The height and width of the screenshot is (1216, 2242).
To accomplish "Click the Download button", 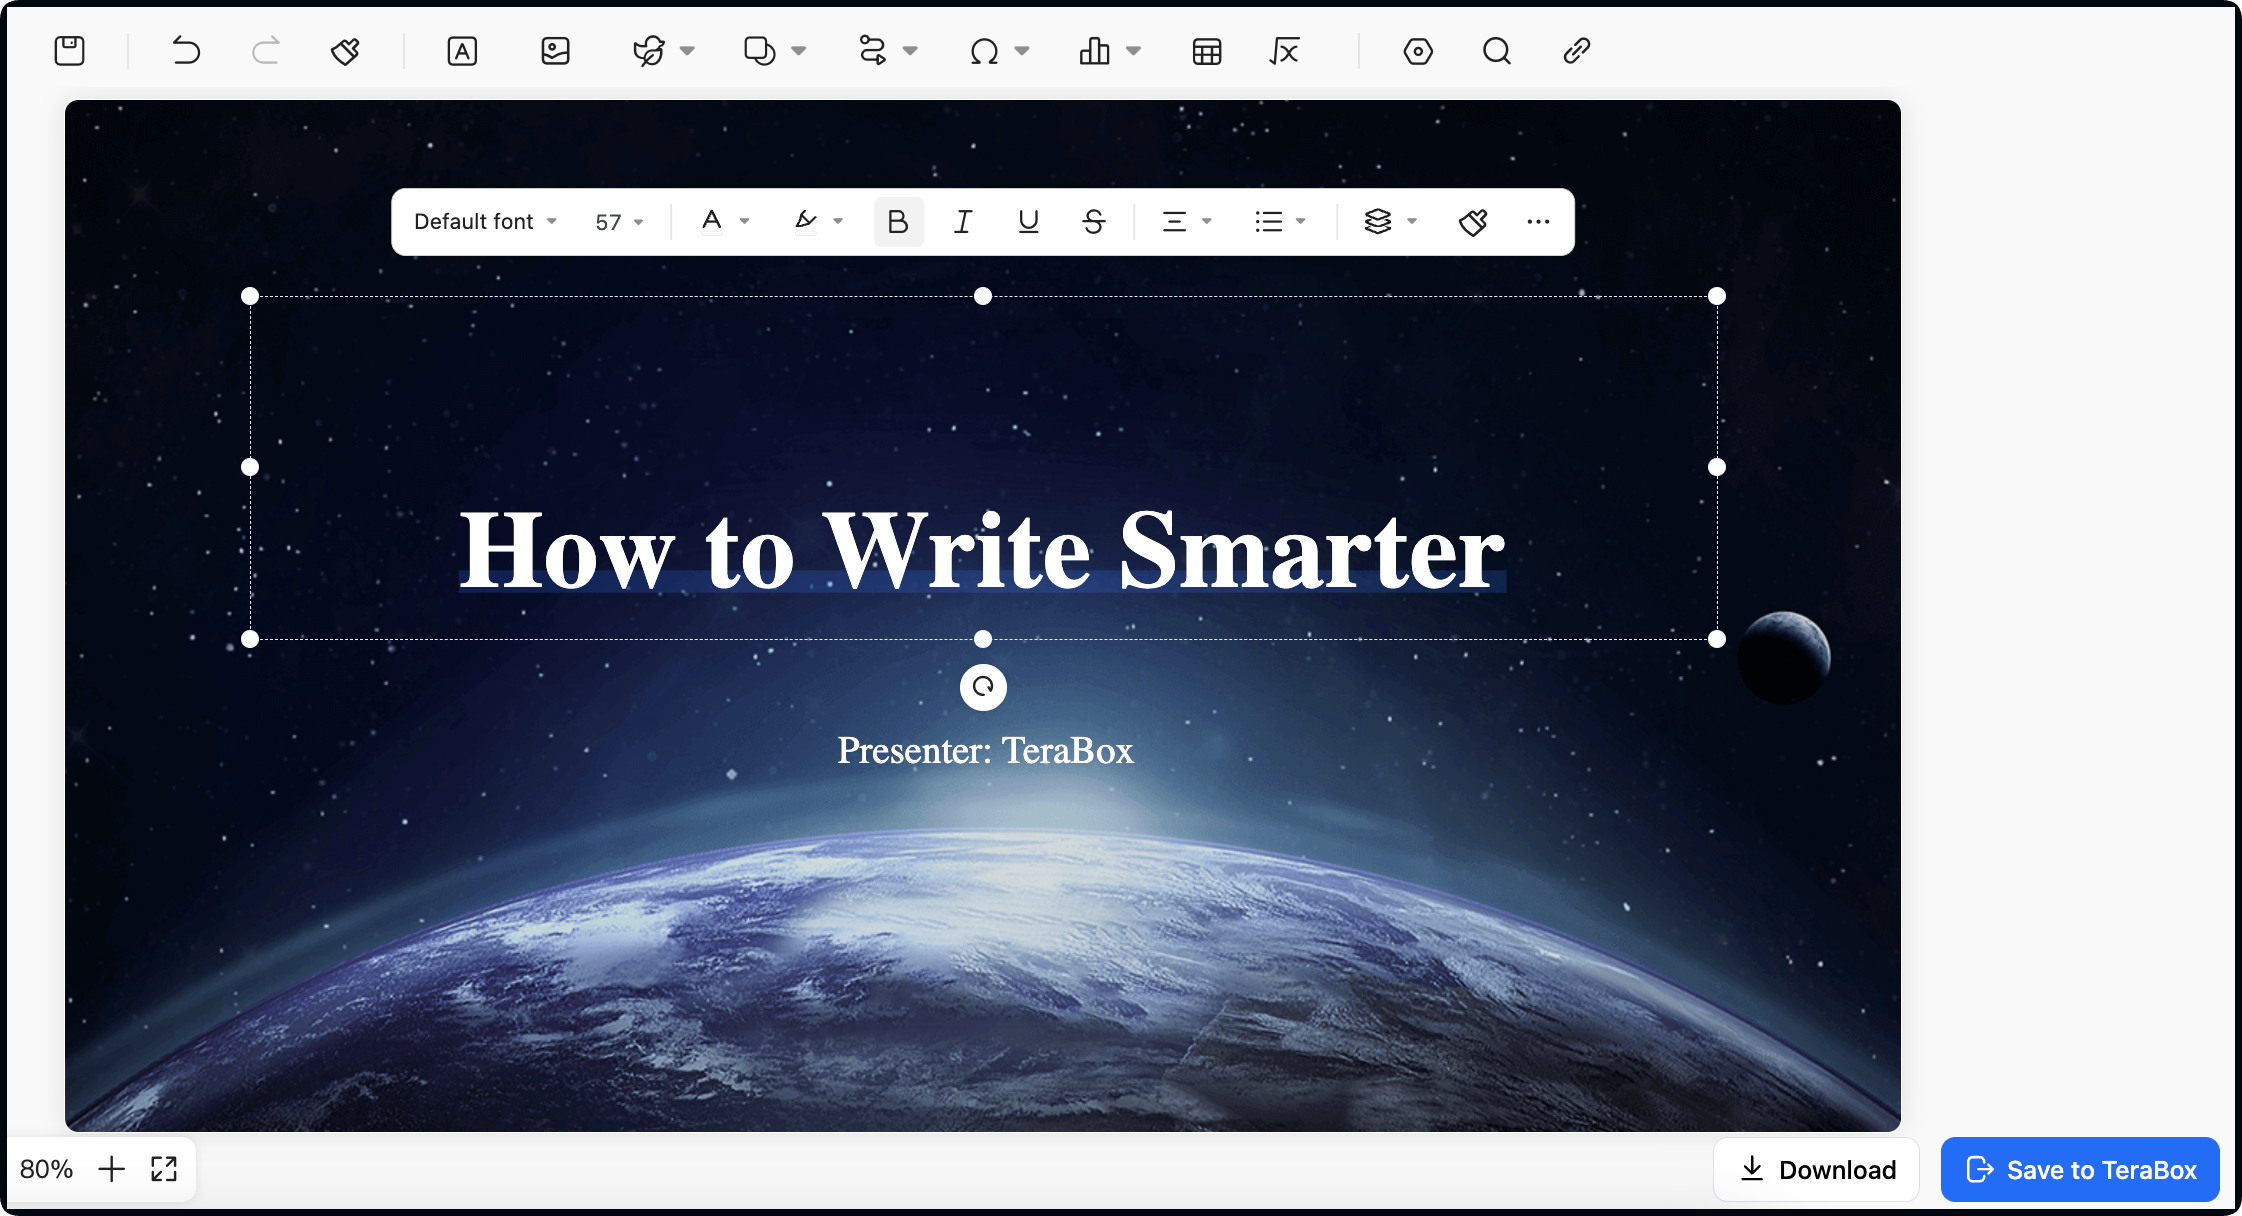I will click(x=1816, y=1169).
